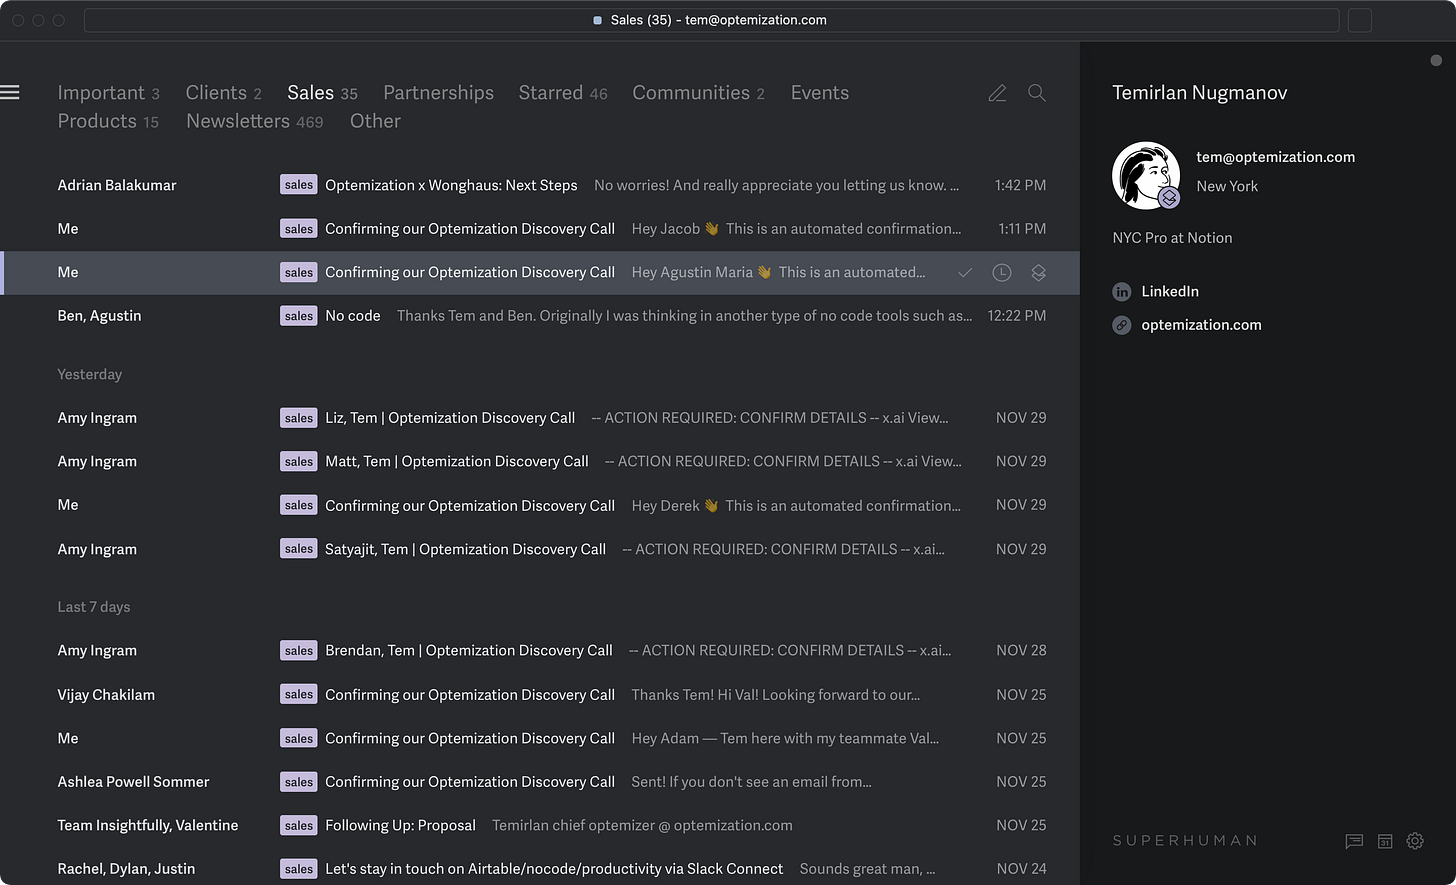The width and height of the screenshot is (1456, 885).
Task: Open the optemization.com website link
Action: [1201, 325]
